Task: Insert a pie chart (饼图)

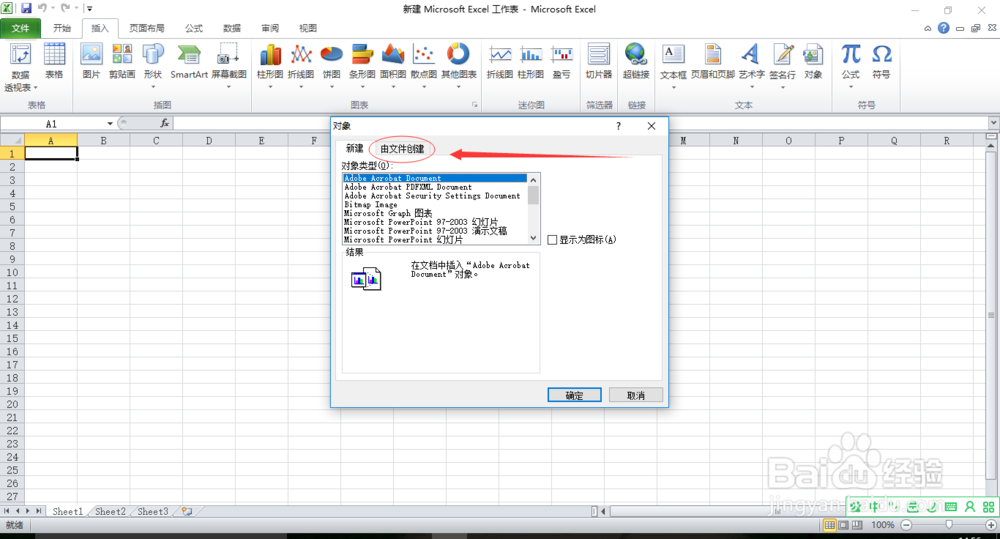Action: point(332,64)
